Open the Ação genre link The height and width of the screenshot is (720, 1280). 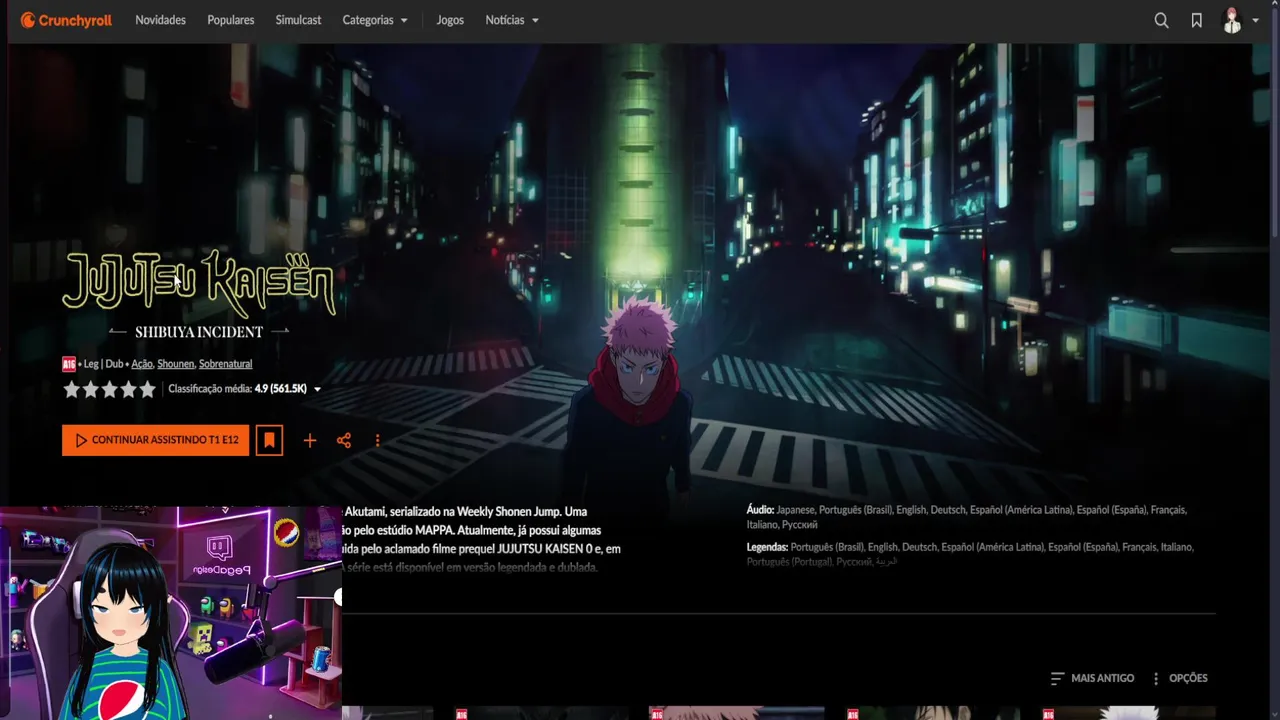(x=142, y=364)
